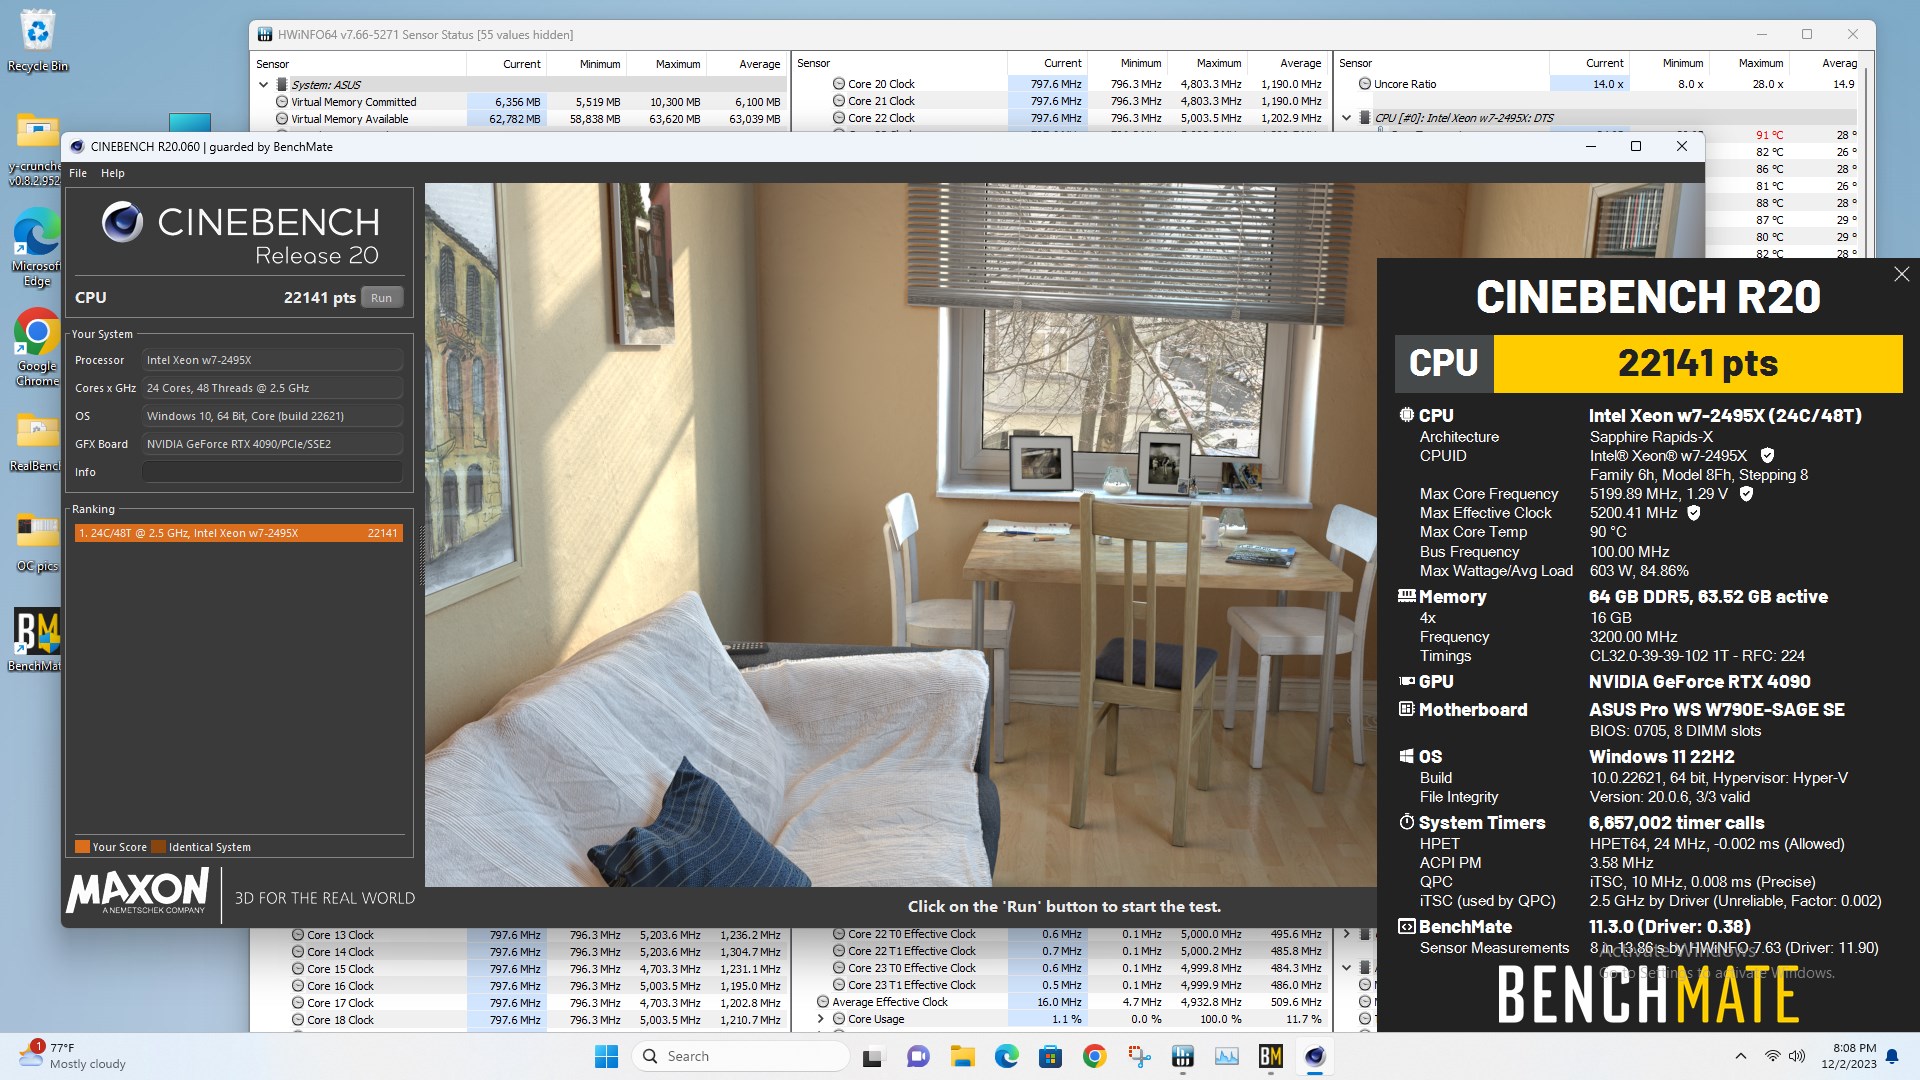The width and height of the screenshot is (1920, 1080).
Task: Open File Explorer from the taskbar
Action: point(962,1056)
